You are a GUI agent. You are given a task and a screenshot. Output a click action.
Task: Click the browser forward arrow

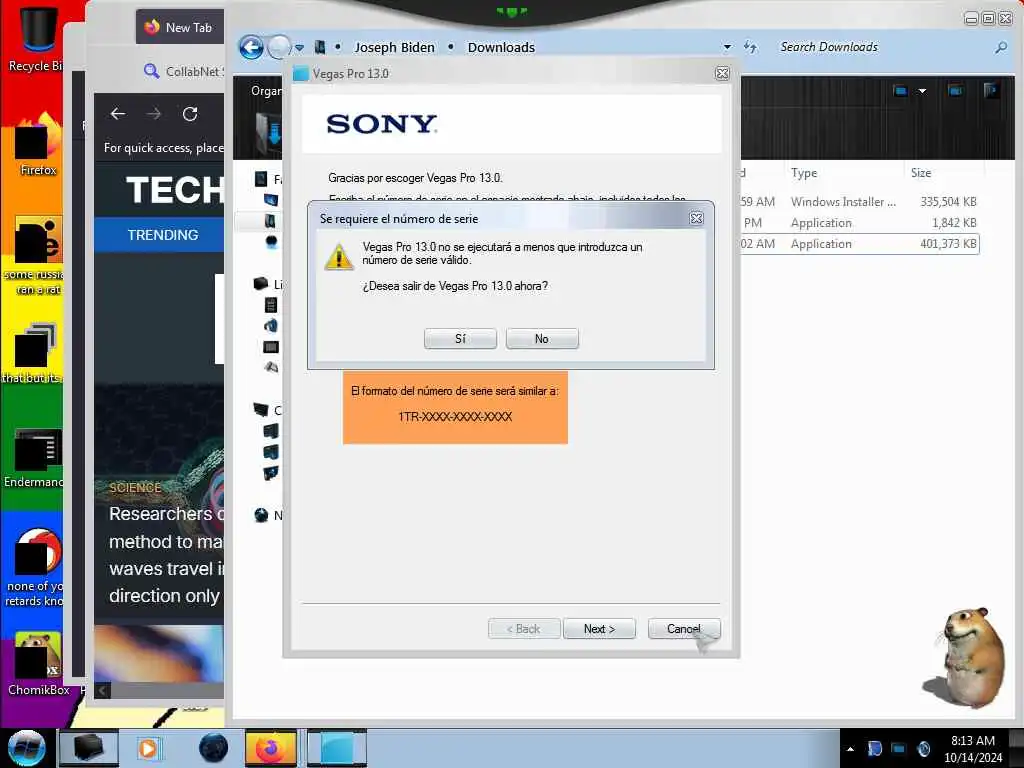coord(154,114)
